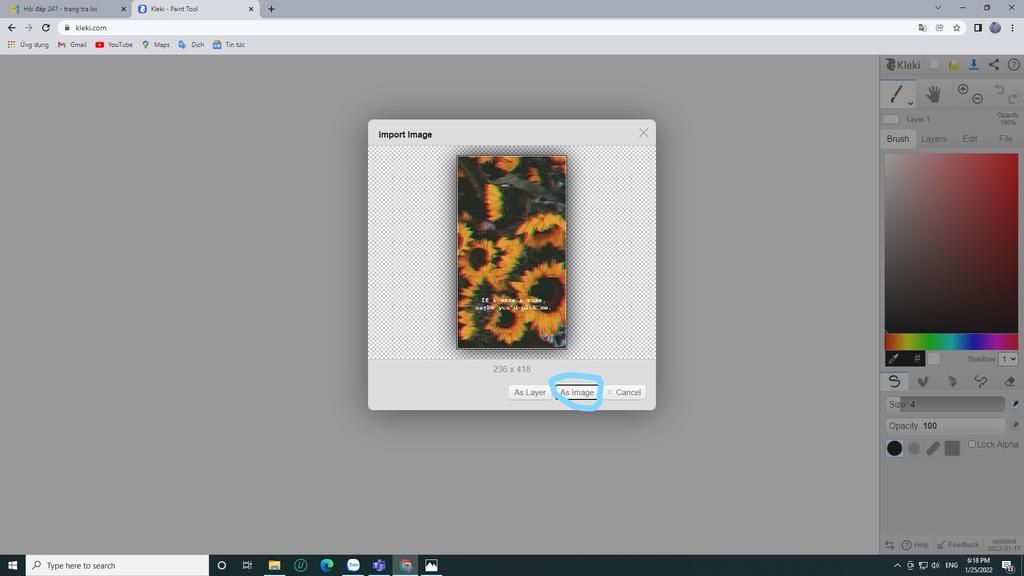
Task: Select the pixel brush with curly line
Action: (x=980, y=381)
